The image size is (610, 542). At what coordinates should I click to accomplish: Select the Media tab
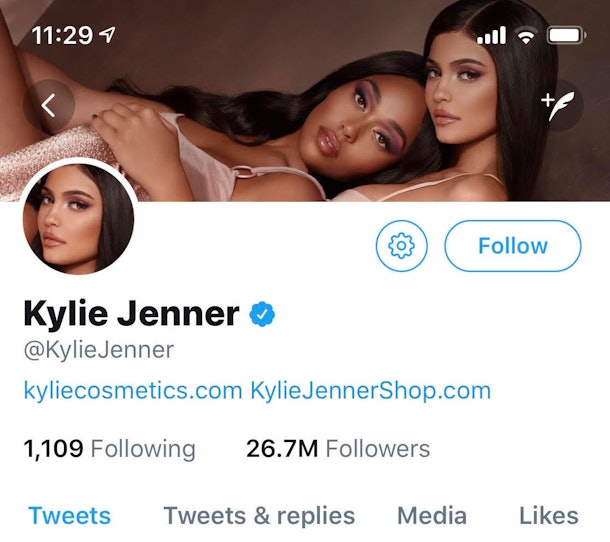[x=432, y=516]
